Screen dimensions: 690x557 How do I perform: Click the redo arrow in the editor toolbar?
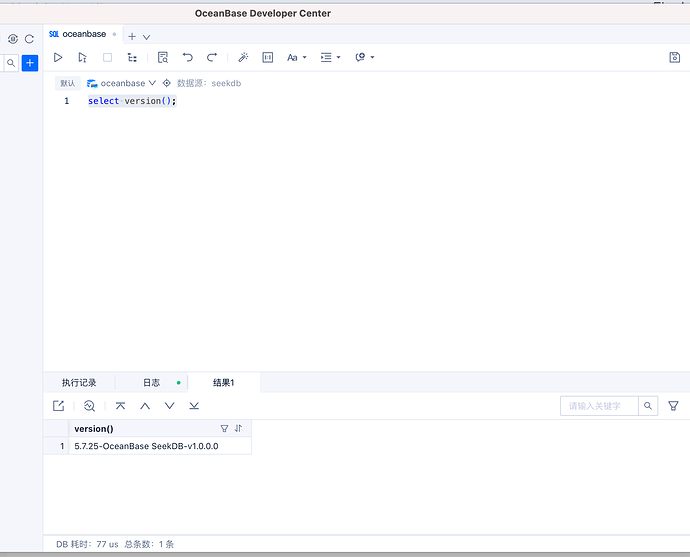[212, 58]
